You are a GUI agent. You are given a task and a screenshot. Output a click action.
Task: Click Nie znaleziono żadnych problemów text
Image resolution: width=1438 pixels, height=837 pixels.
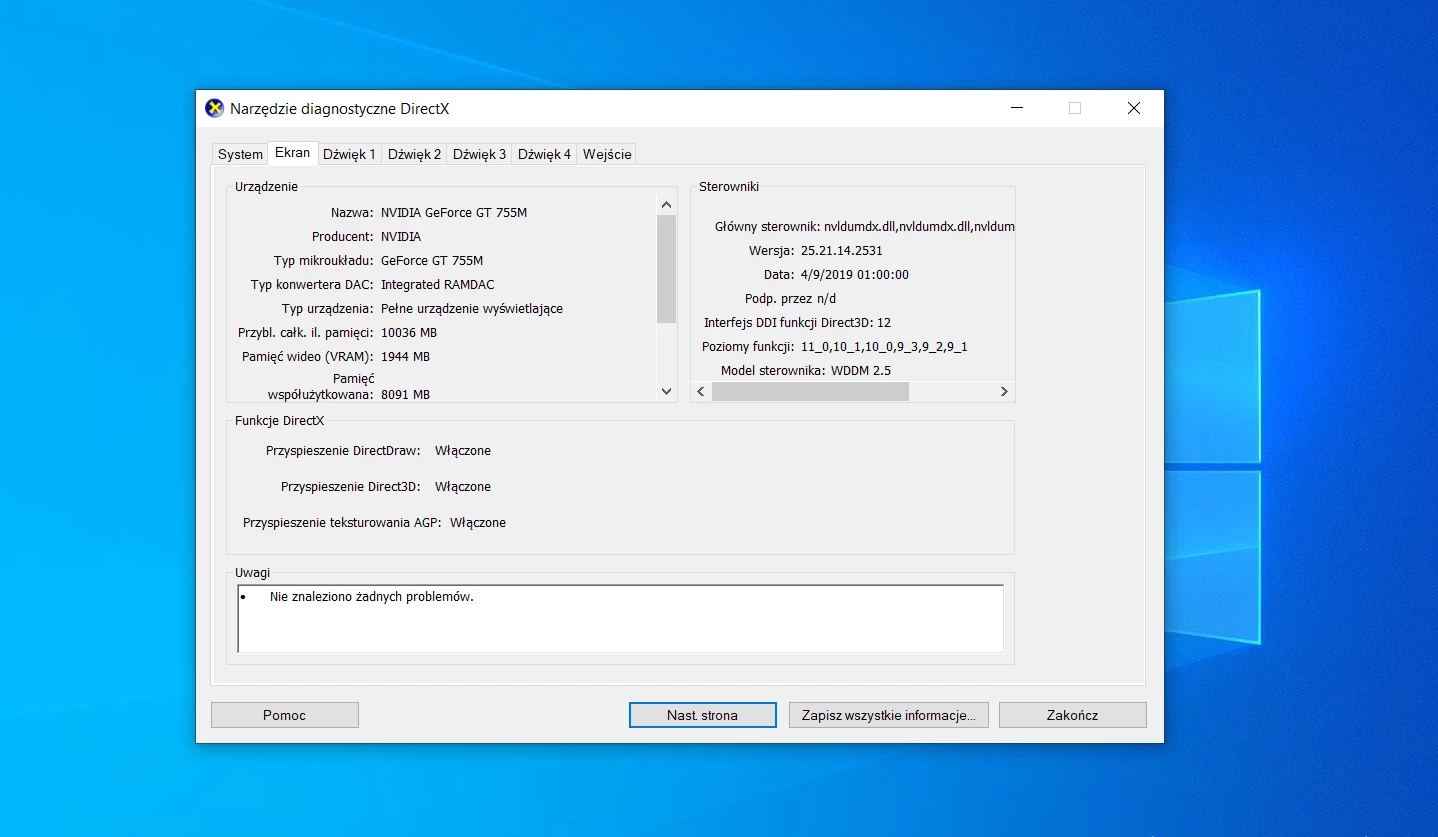click(371, 597)
